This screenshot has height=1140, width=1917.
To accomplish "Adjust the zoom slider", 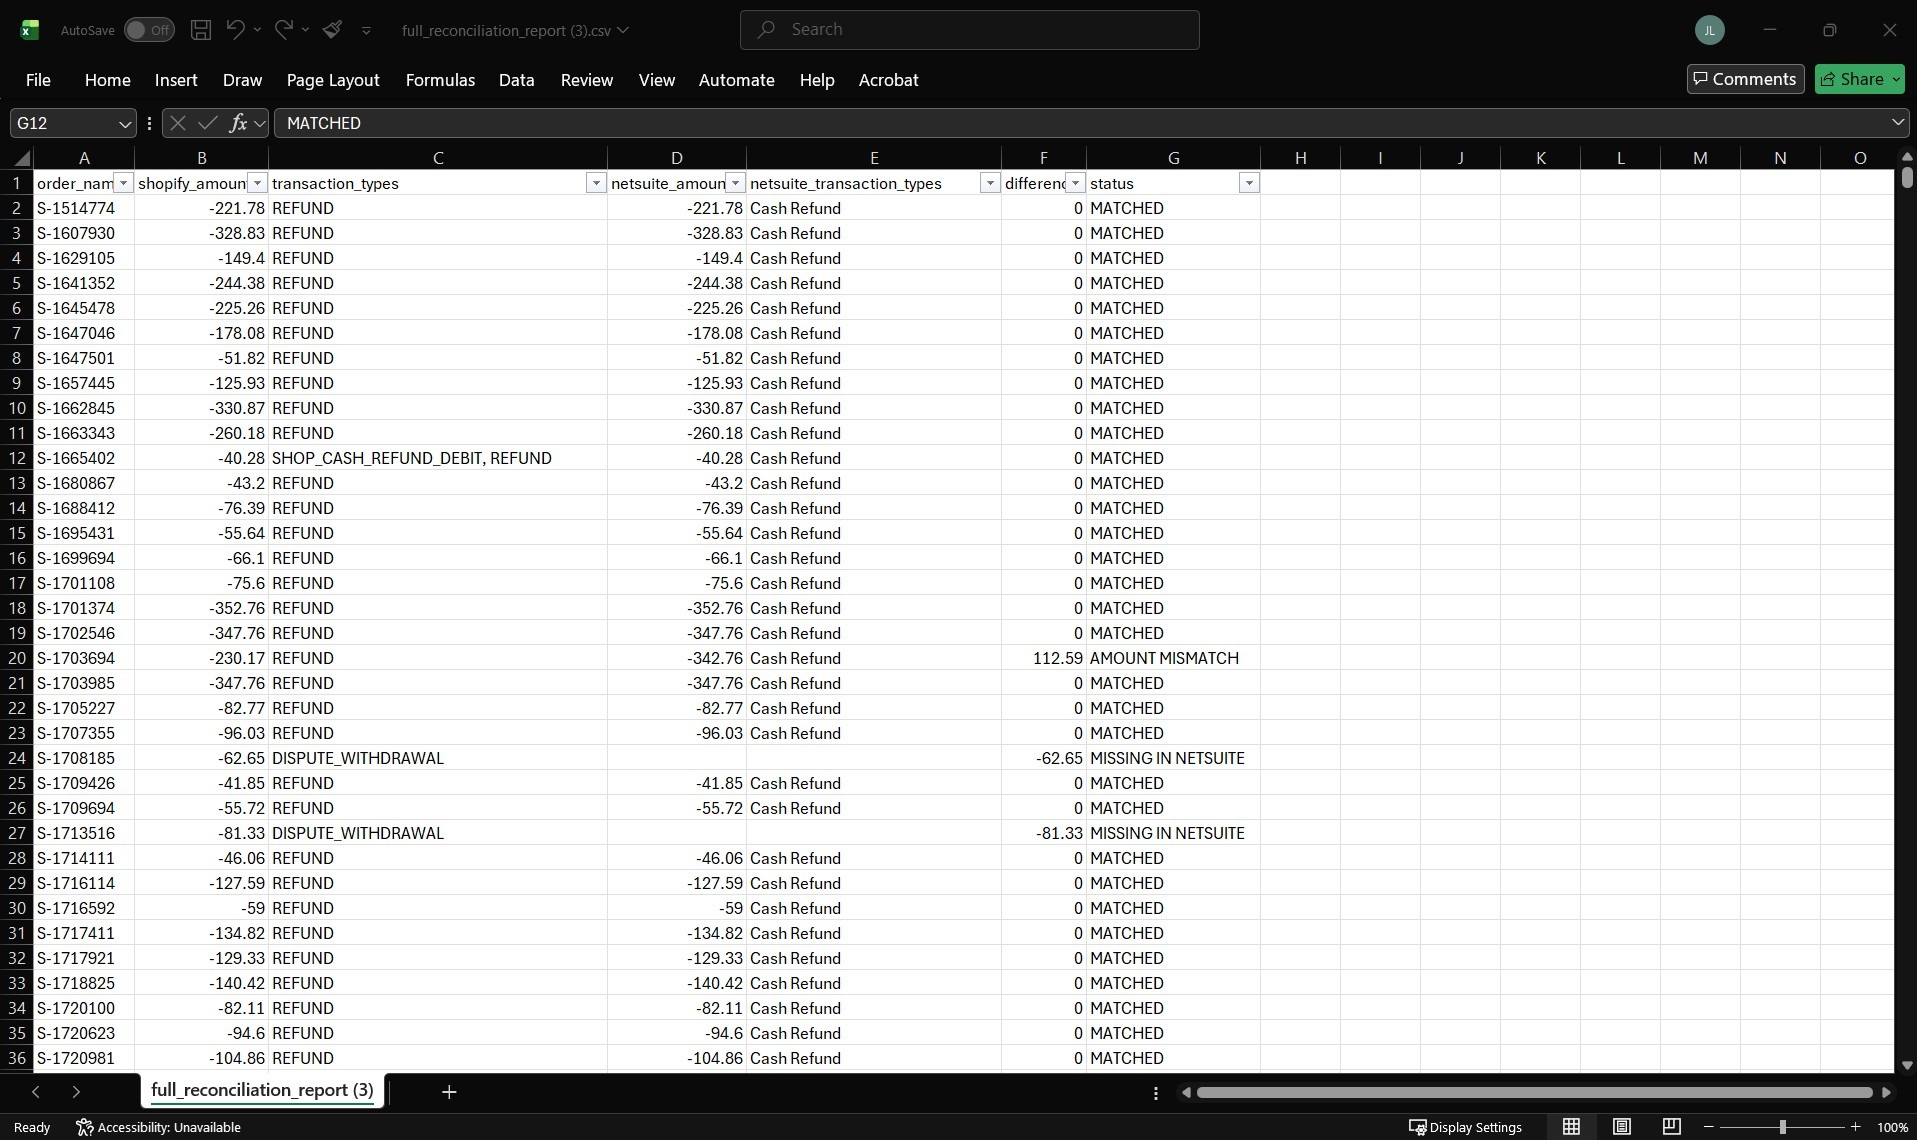I will tap(1783, 1126).
